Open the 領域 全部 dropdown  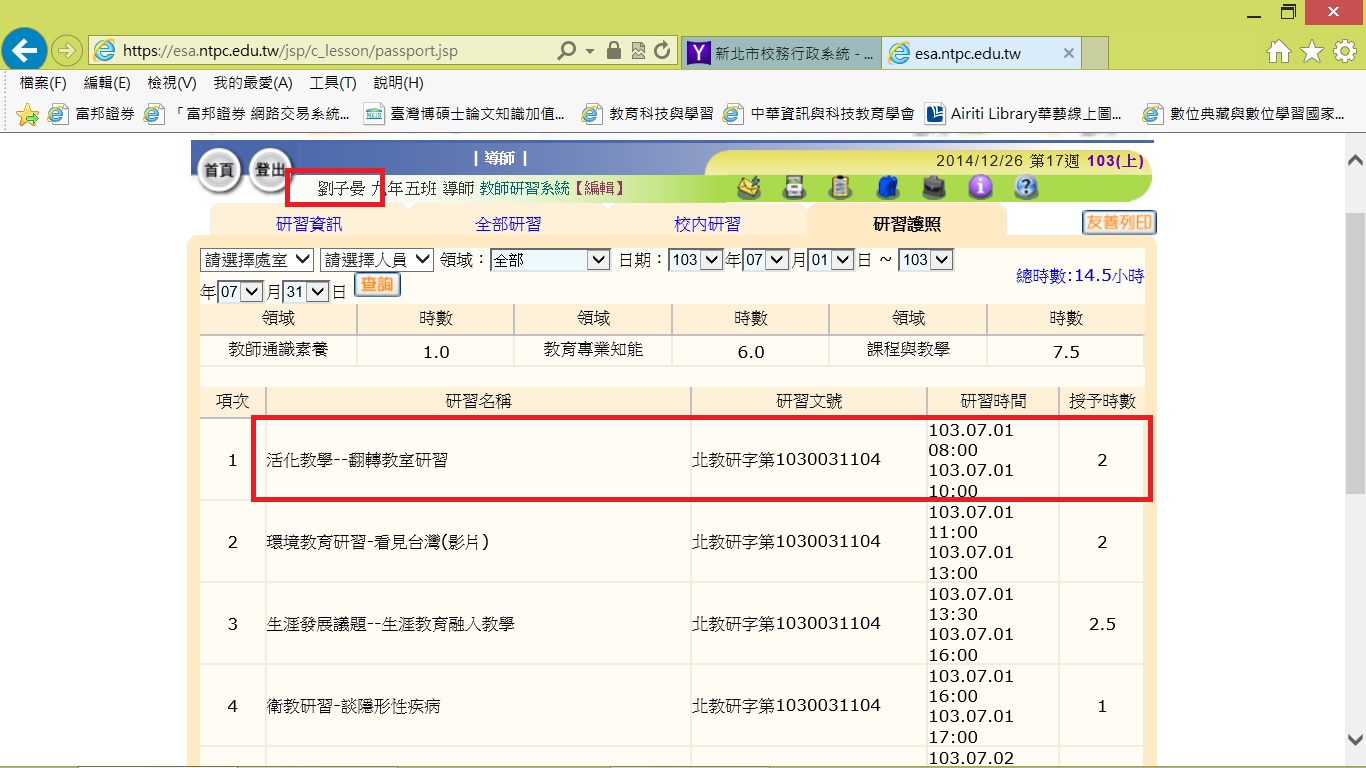(550, 260)
